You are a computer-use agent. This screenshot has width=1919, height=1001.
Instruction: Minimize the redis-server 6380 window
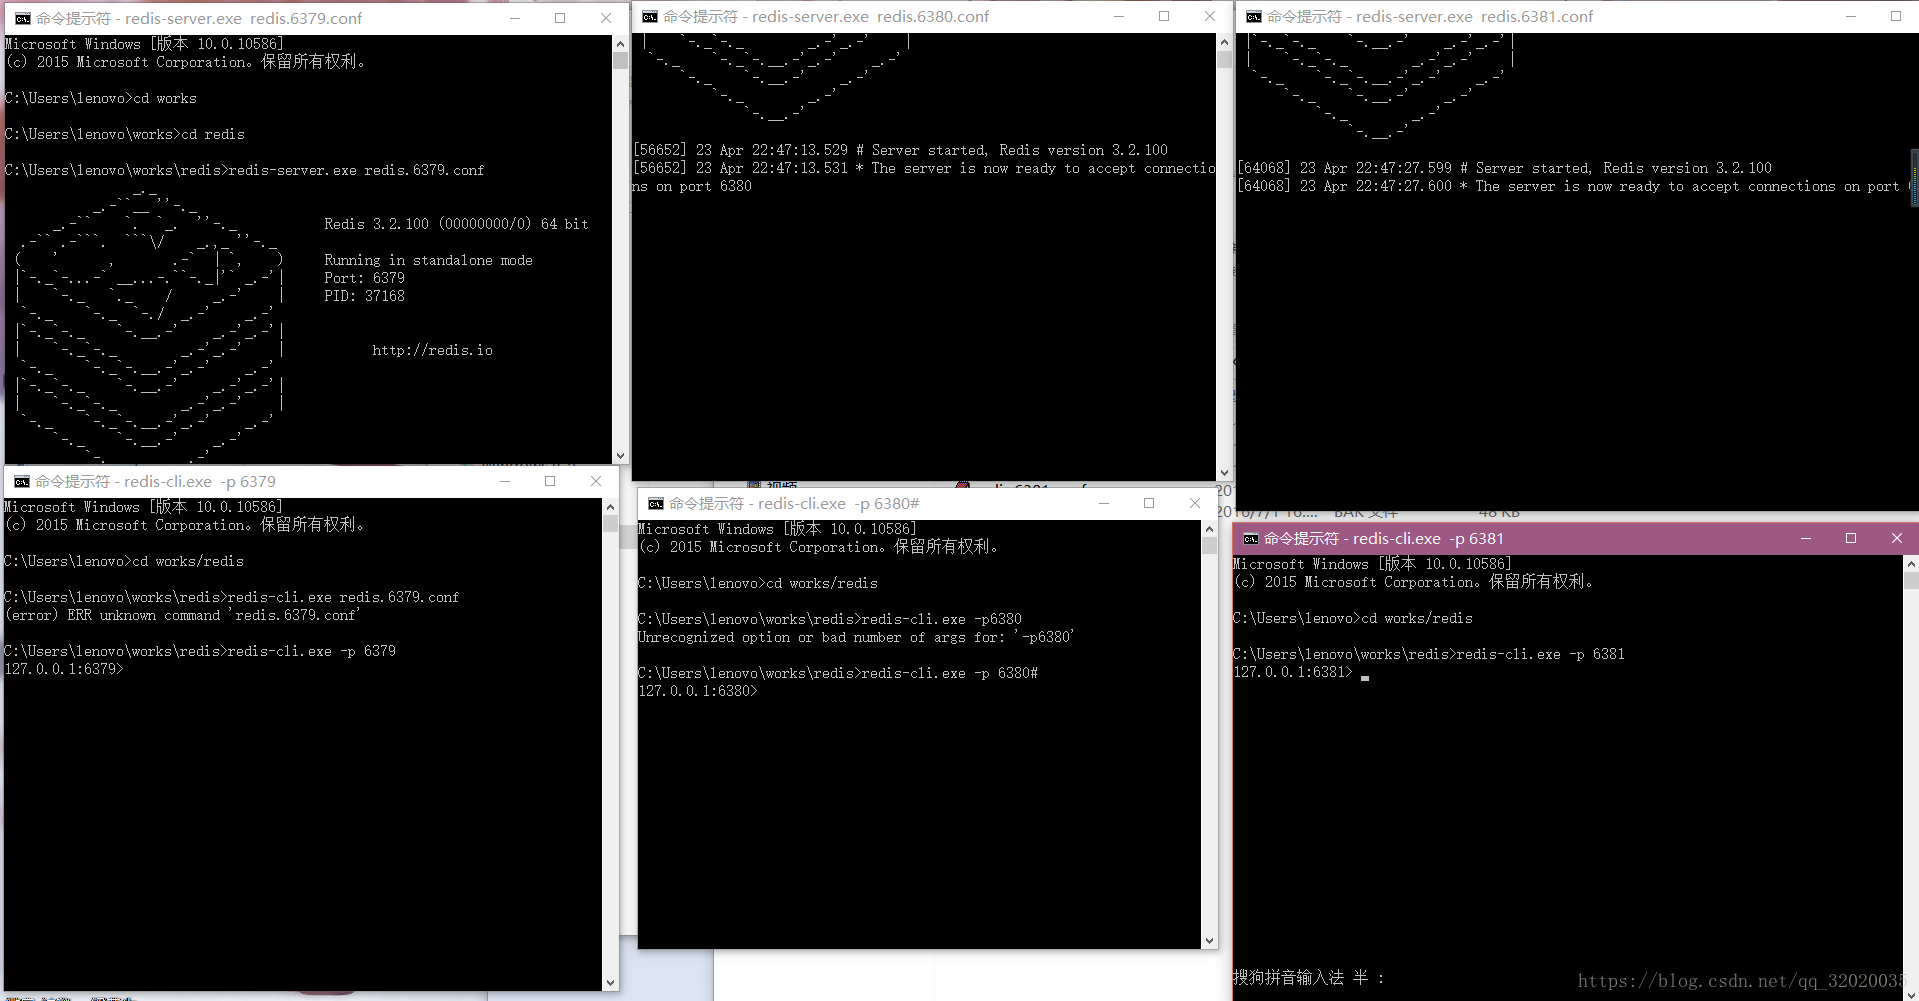(x=1119, y=16)
